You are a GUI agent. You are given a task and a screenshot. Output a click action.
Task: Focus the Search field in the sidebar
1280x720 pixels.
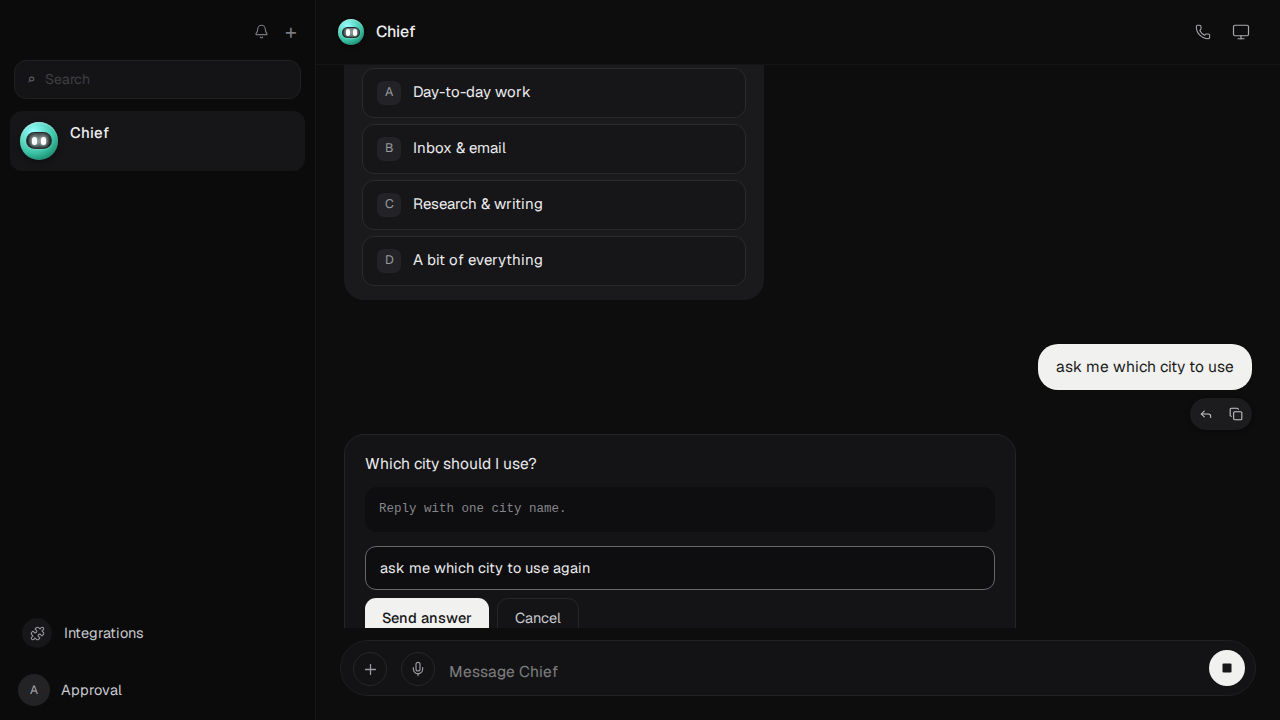[157, 79]
